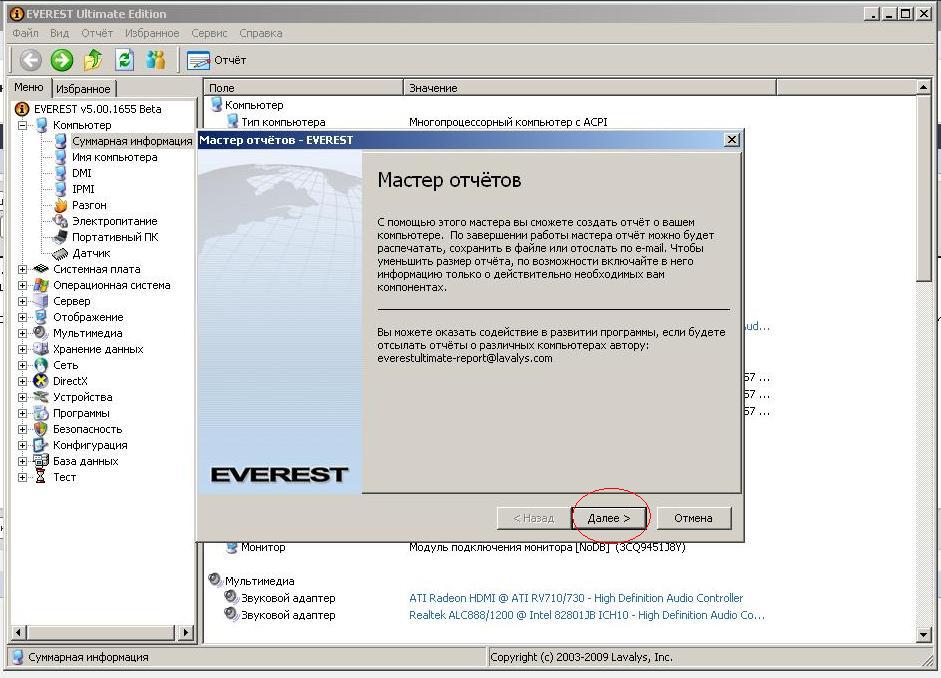The height and width of the screenshot is (678, 941).
Task: Click the Далее > button
Action: (x=609, y=518)
